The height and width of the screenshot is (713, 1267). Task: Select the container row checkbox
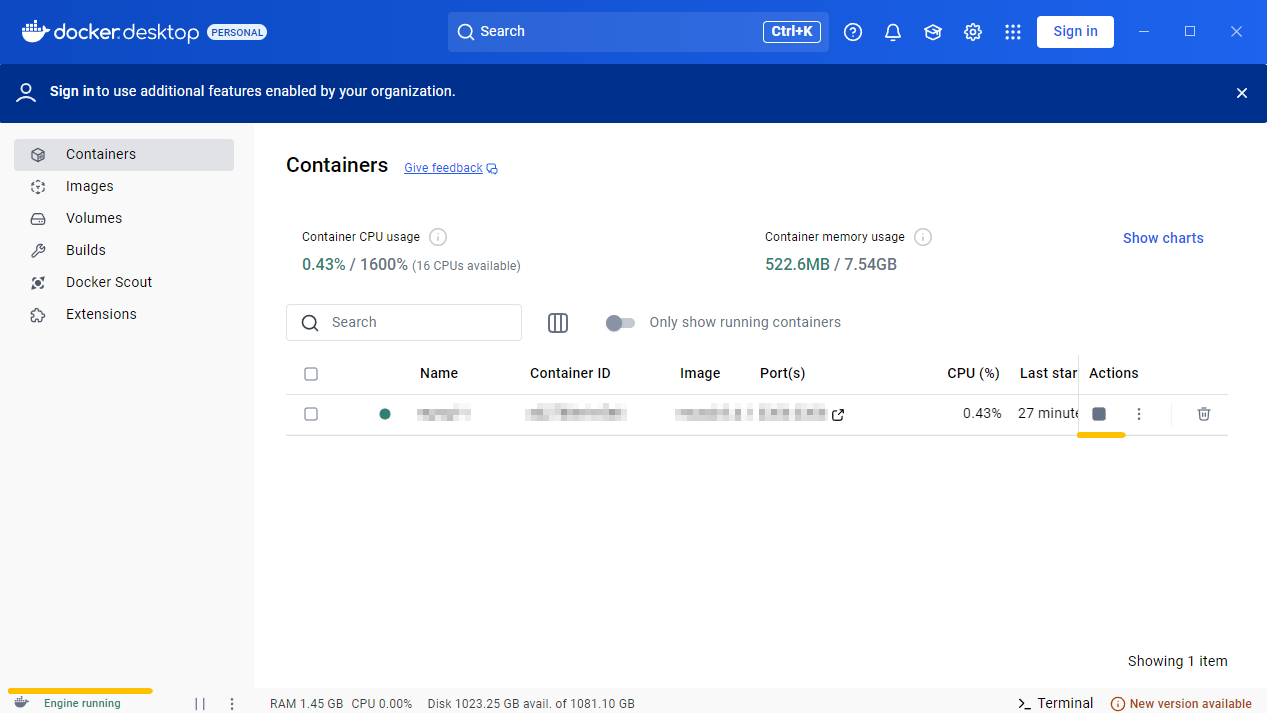coord(311,414)
